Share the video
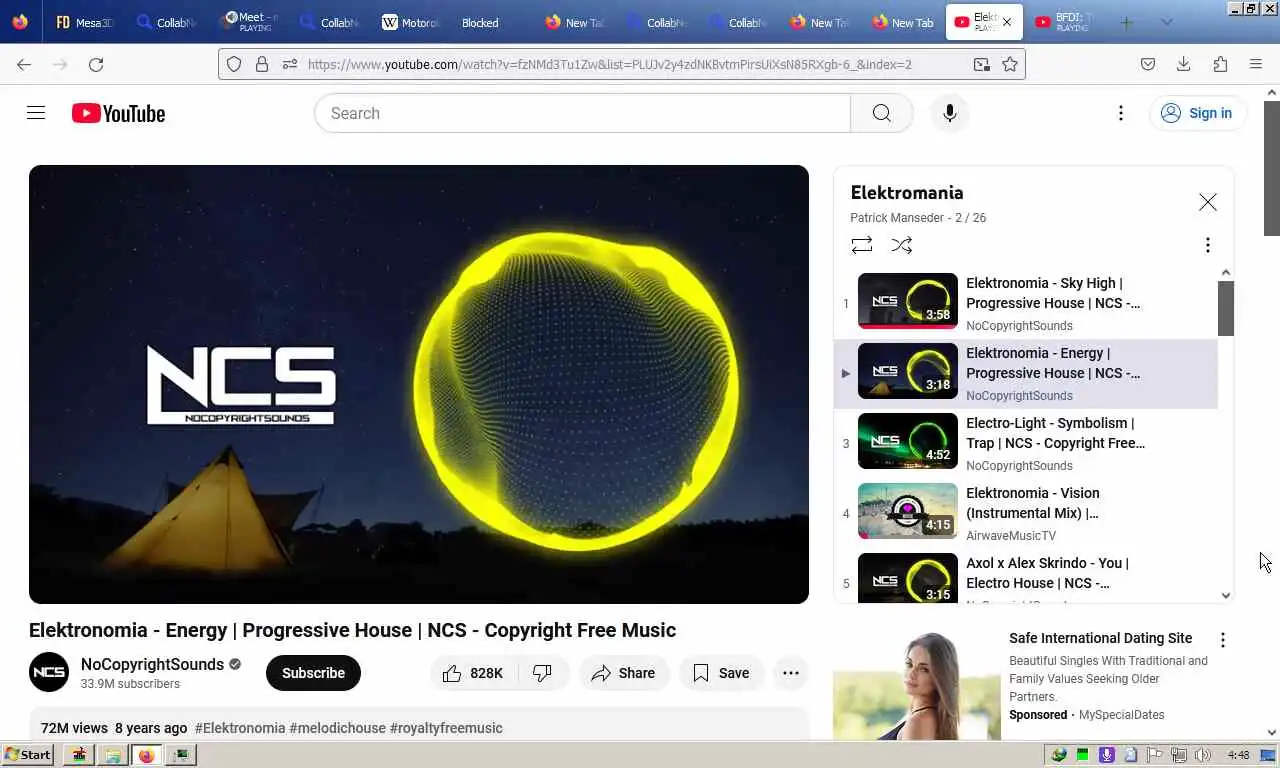Image resolution: width=1280 pixels, height=768 pixels. (623, 673)
